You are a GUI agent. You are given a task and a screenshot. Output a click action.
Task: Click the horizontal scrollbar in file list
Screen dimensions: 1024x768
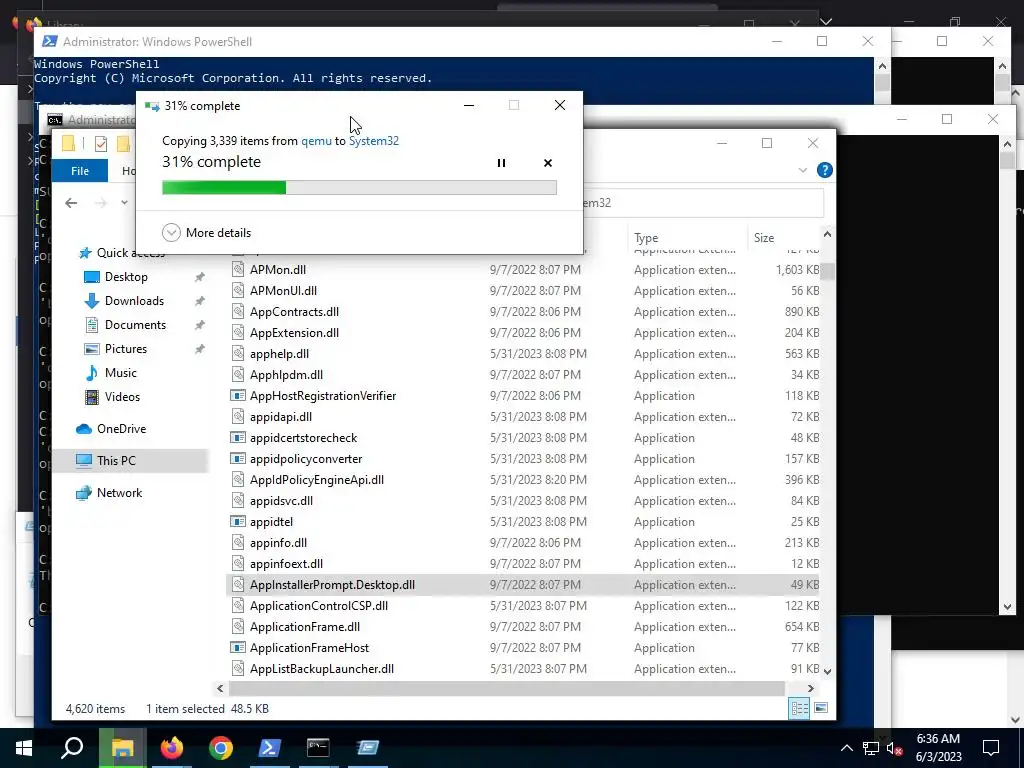point(506,688)
